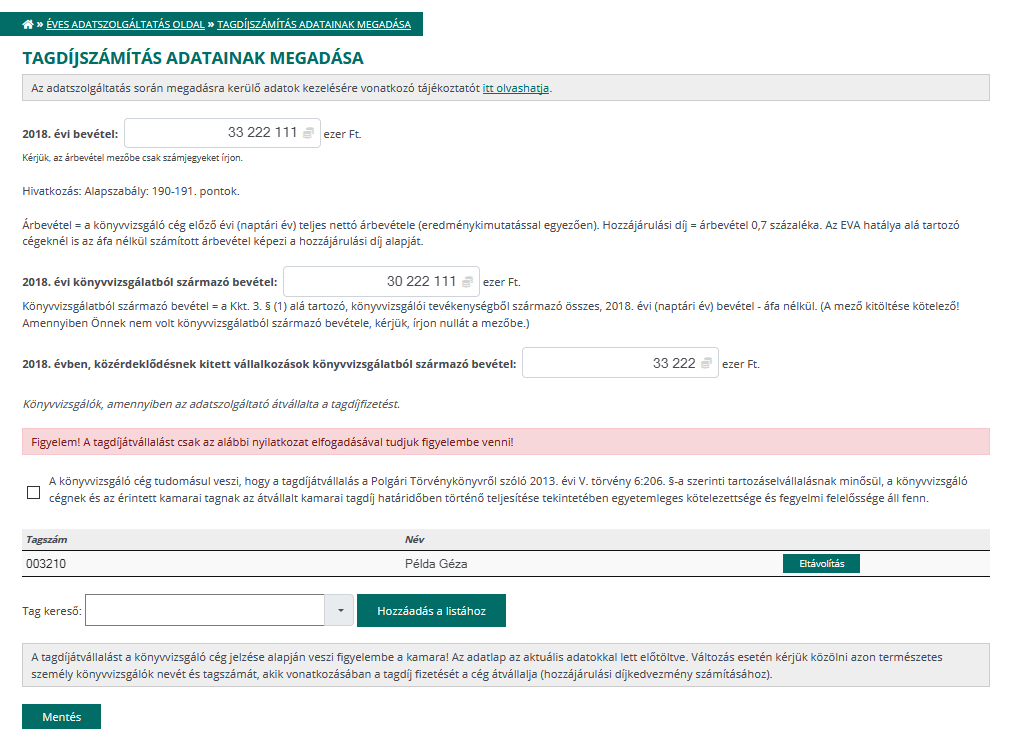Click the Mentés button
This screenshot has width=1010, height=745.
60,716
